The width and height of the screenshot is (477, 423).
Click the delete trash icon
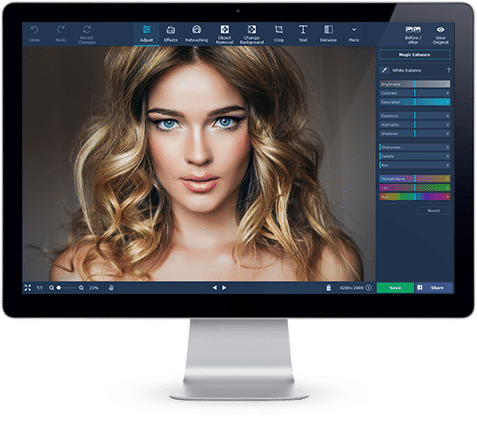(329, 288)
